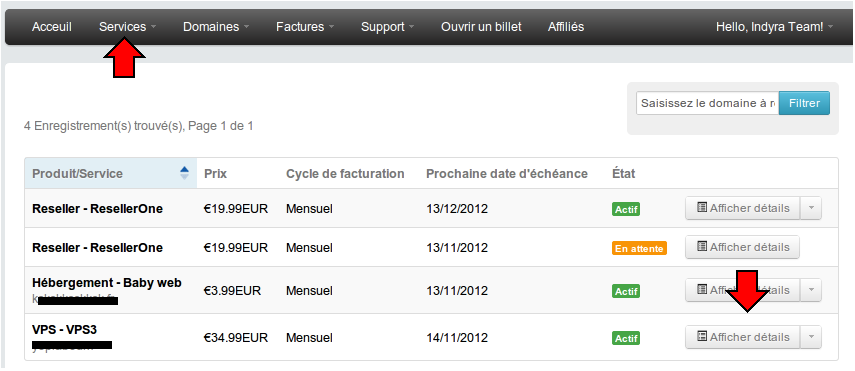
Task: Expand the Domaines menu
Action: [216, 27]
